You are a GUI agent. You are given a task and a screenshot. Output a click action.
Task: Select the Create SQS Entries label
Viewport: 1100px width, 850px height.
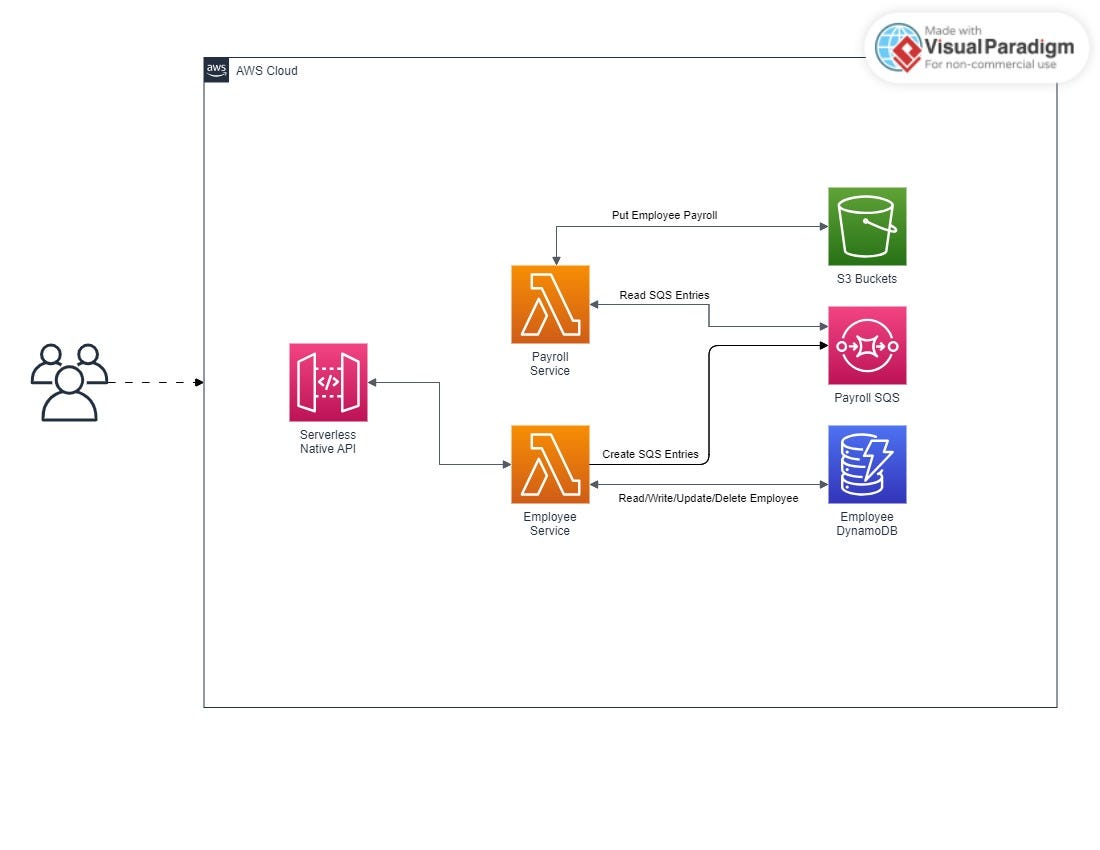650,454
